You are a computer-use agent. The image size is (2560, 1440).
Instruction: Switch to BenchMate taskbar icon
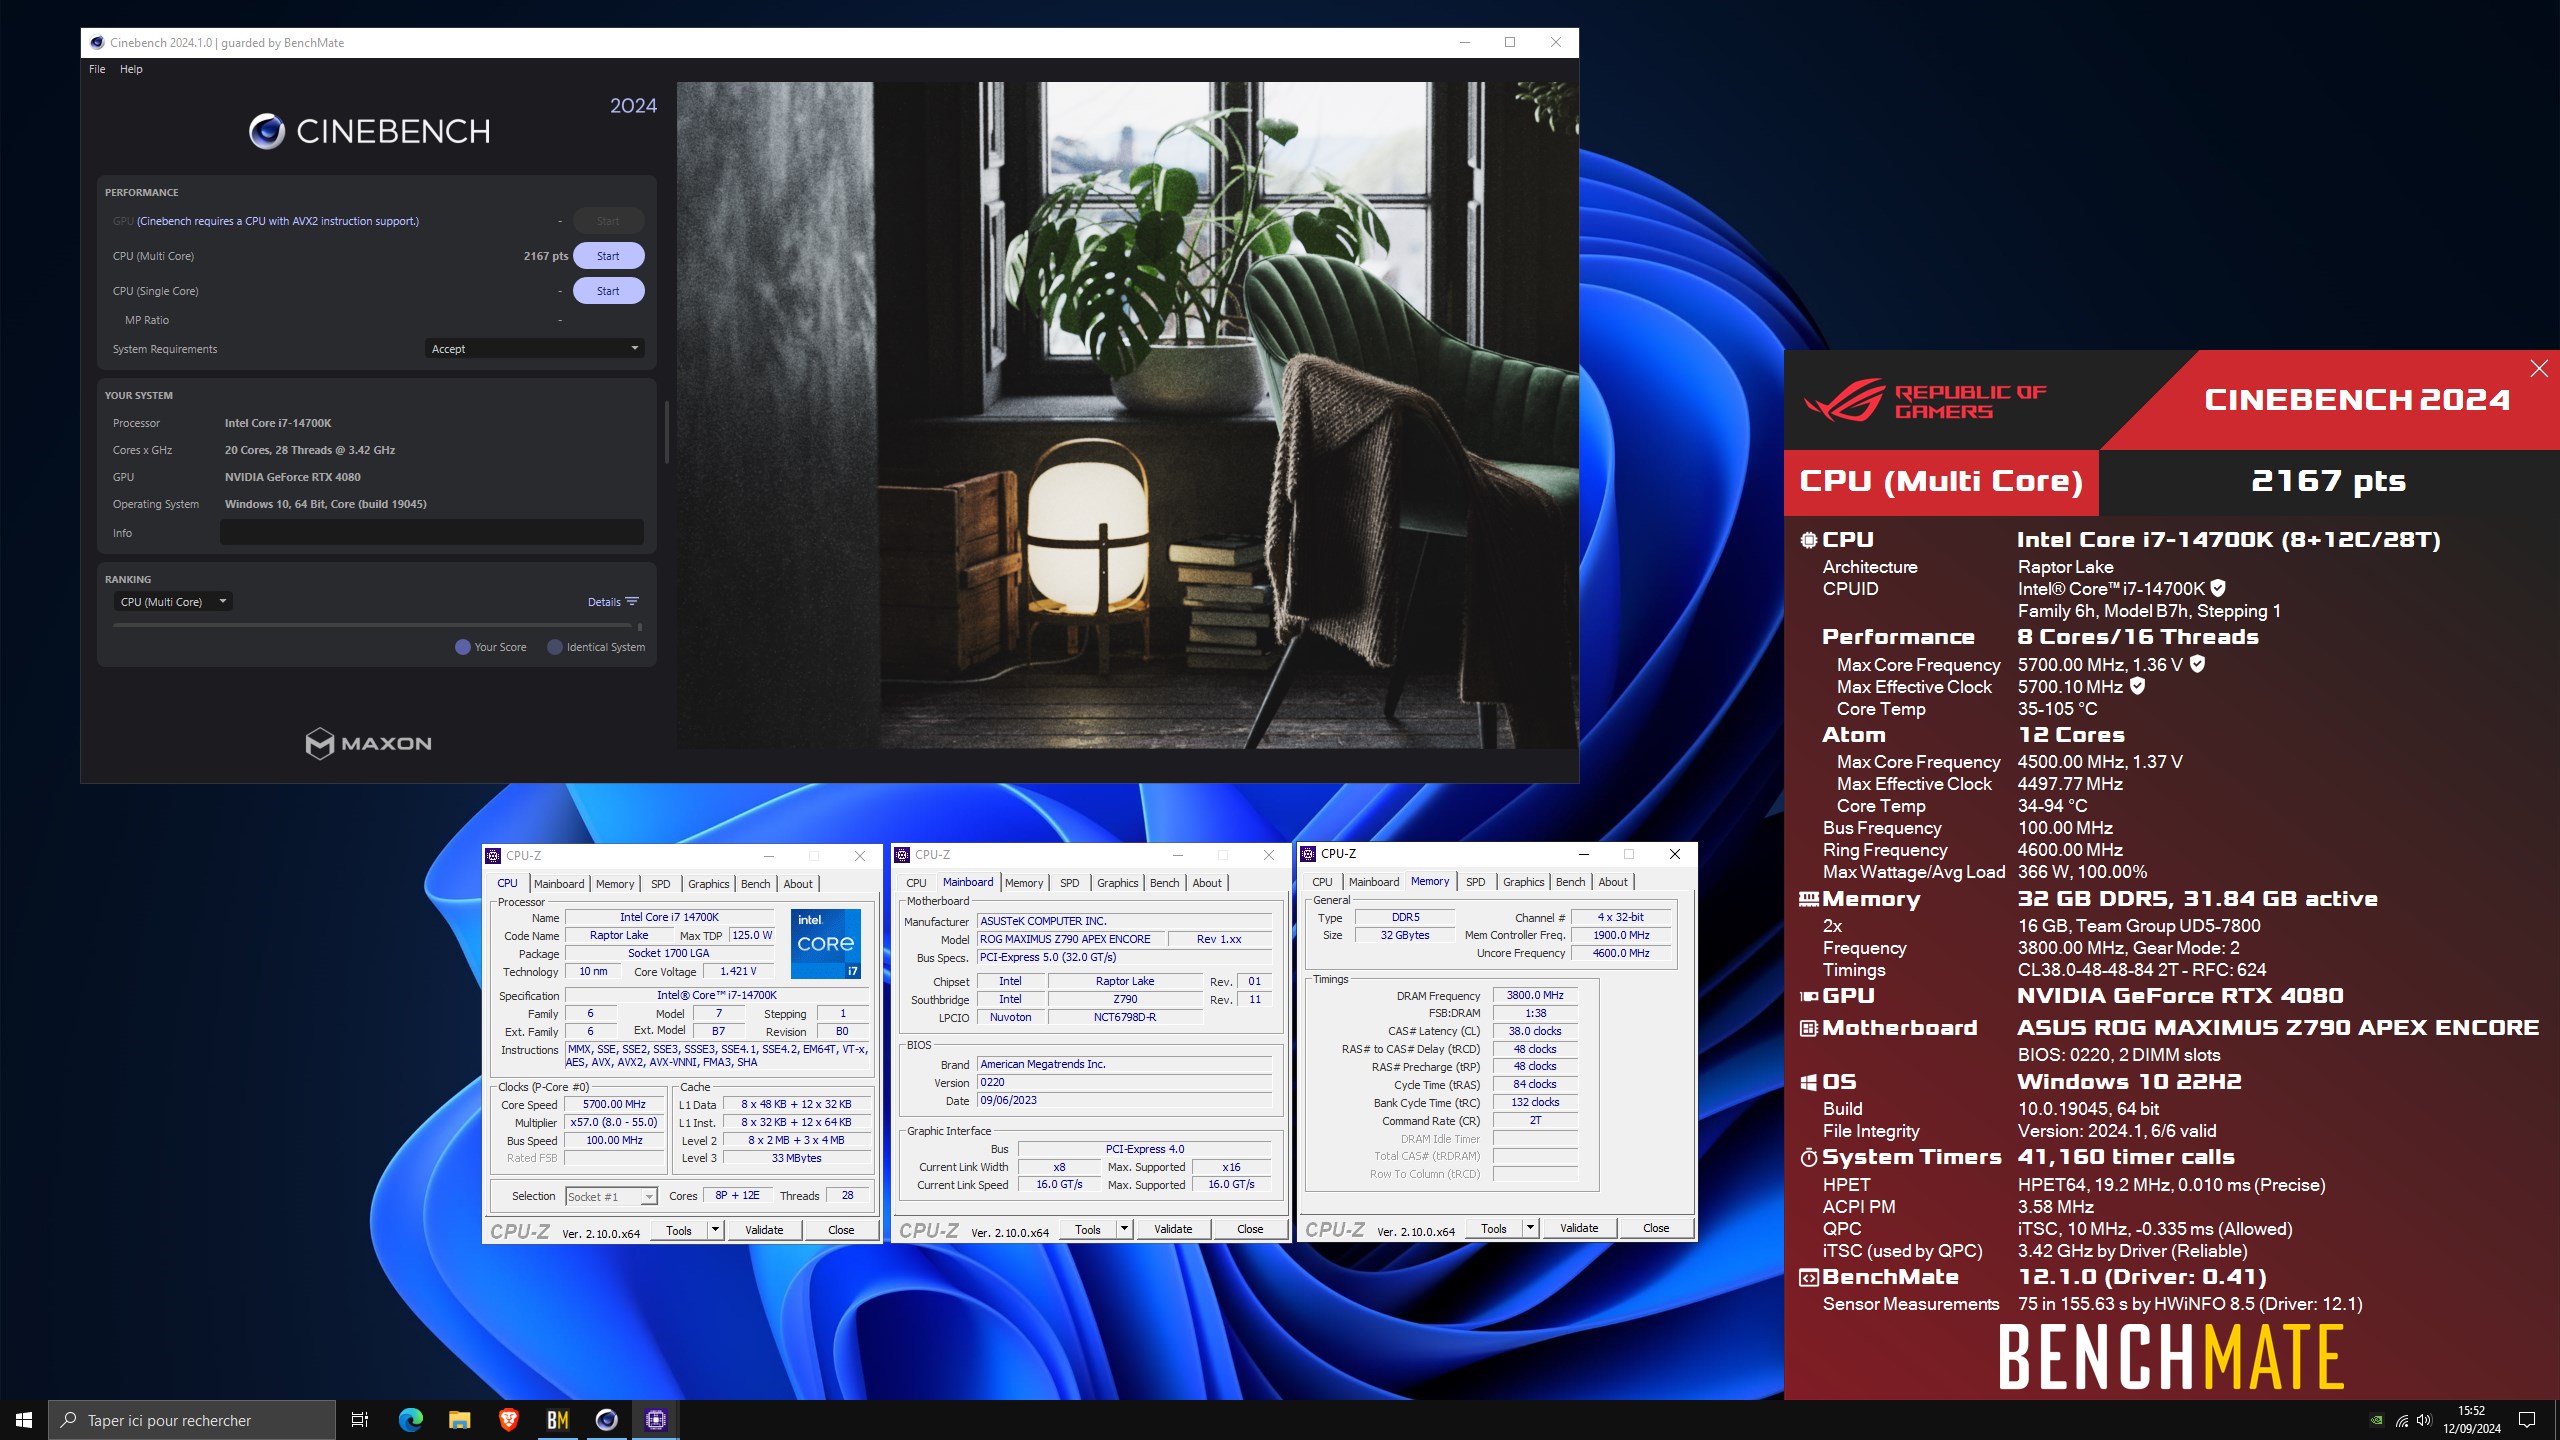point(557,1420)
